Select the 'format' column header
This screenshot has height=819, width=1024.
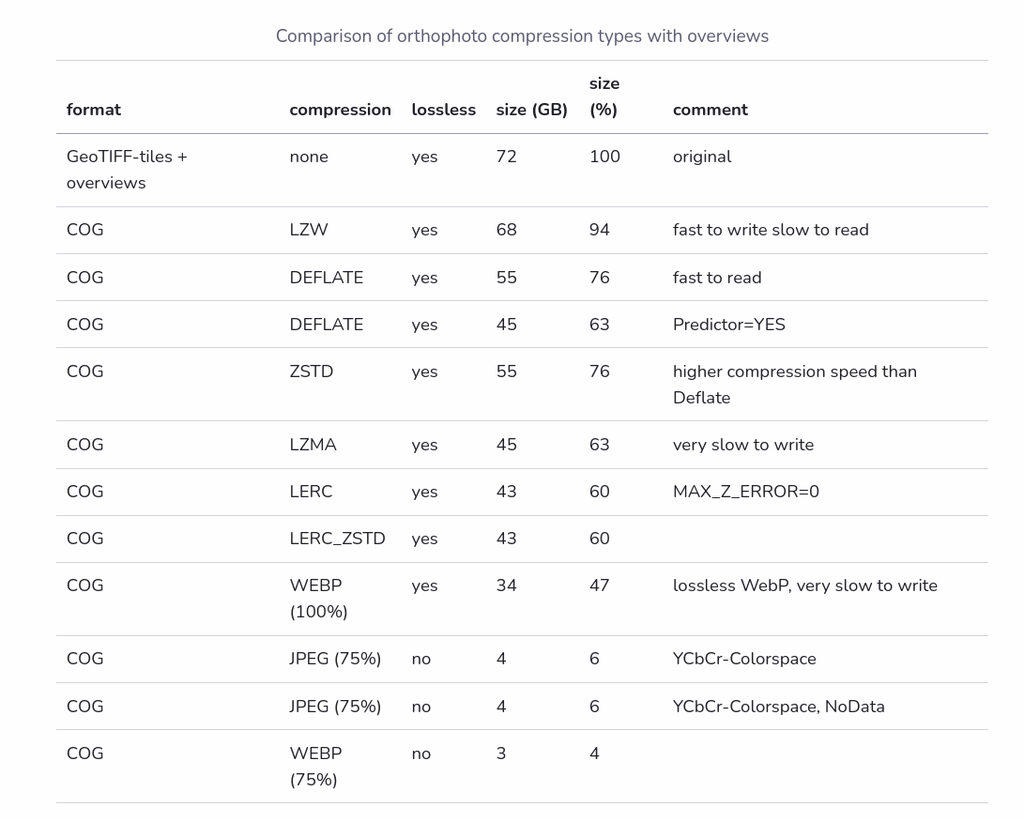click(93, 109)
